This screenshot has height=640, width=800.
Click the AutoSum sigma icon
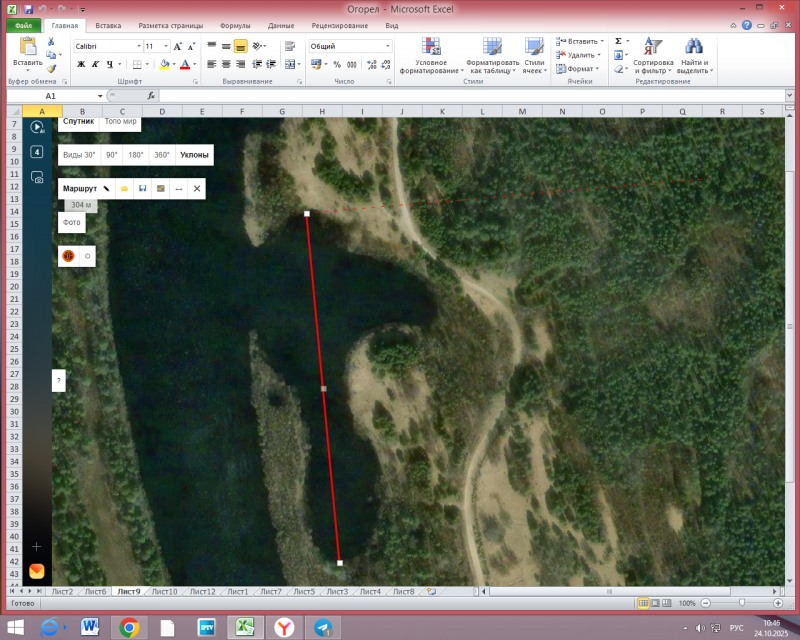tap(618, 41)
